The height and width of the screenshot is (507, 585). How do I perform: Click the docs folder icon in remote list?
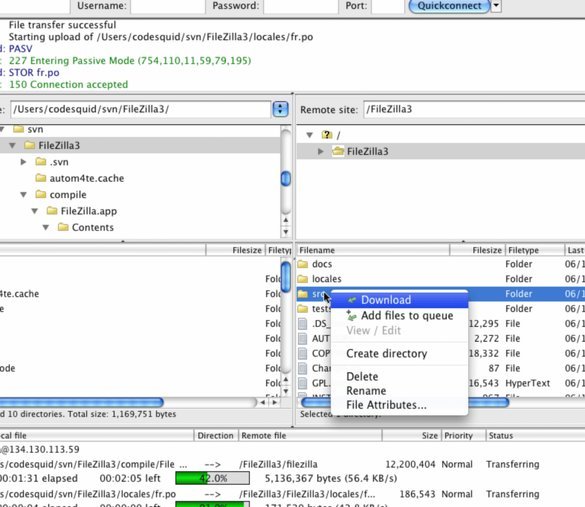click(x=303, y=264)
